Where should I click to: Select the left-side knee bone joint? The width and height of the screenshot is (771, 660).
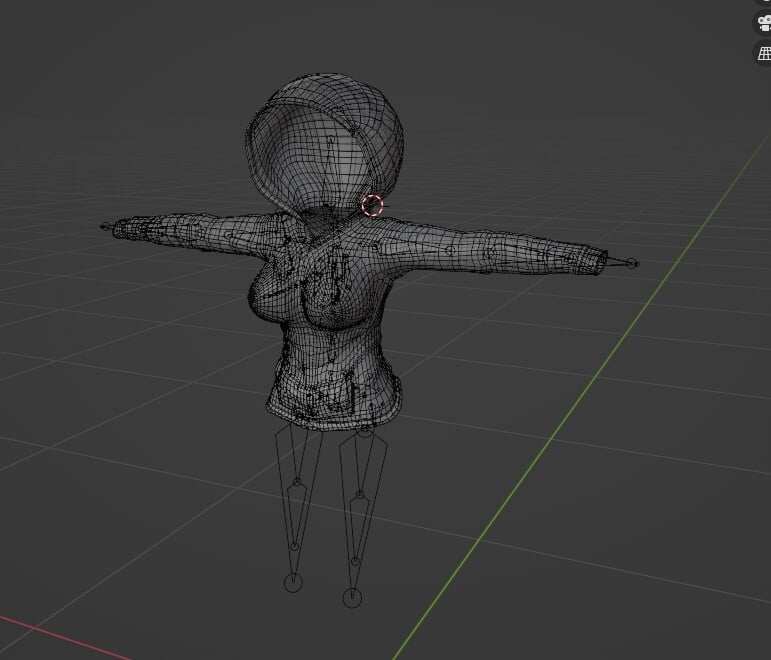[297, 482]
